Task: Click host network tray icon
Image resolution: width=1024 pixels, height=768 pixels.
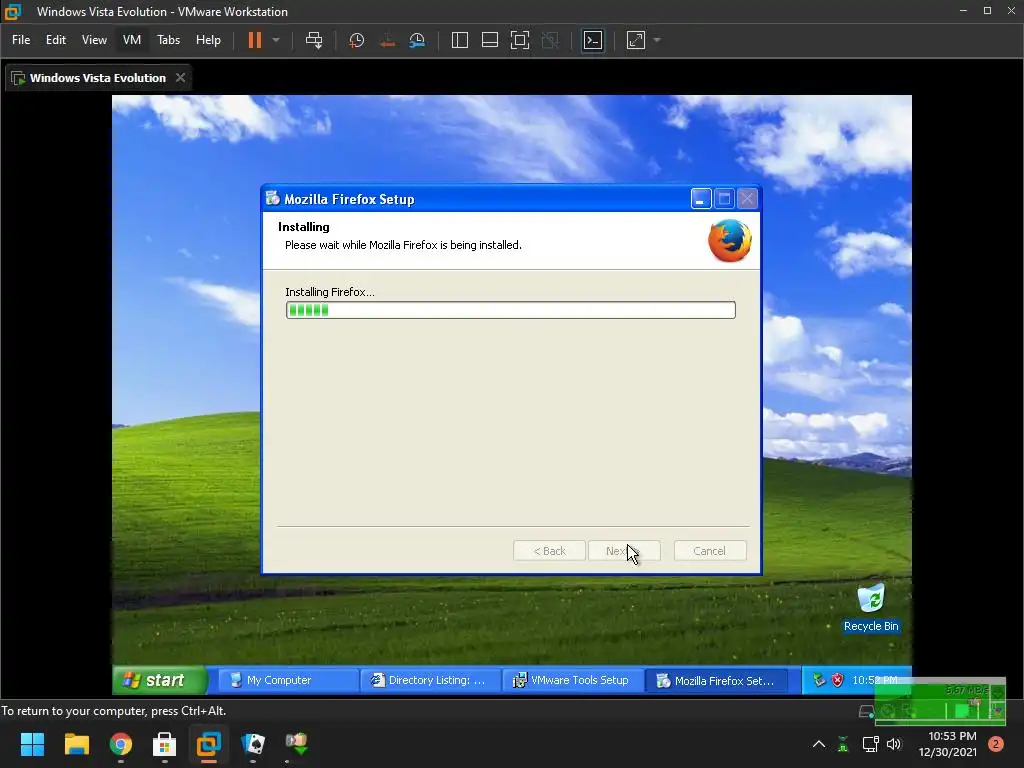Action: [870, 744]
